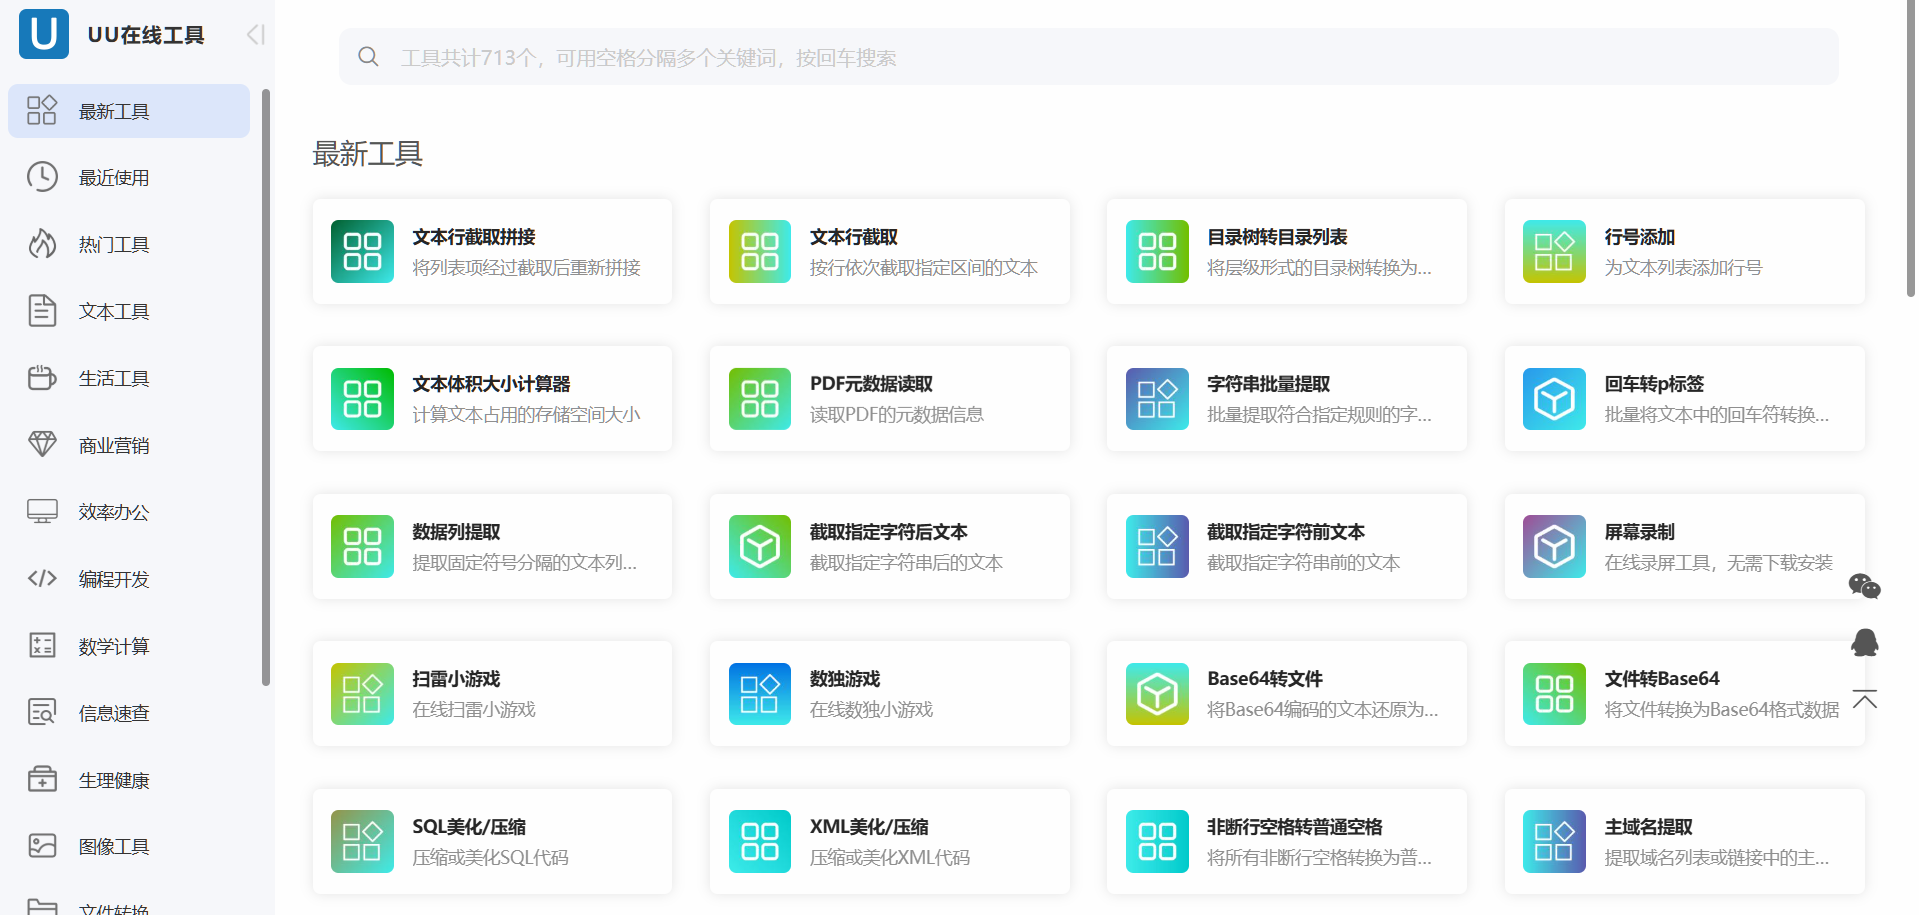Click the 扫雷小游戏 tool icon
The width and height of the screenshot is (1919, 915).
362,694
